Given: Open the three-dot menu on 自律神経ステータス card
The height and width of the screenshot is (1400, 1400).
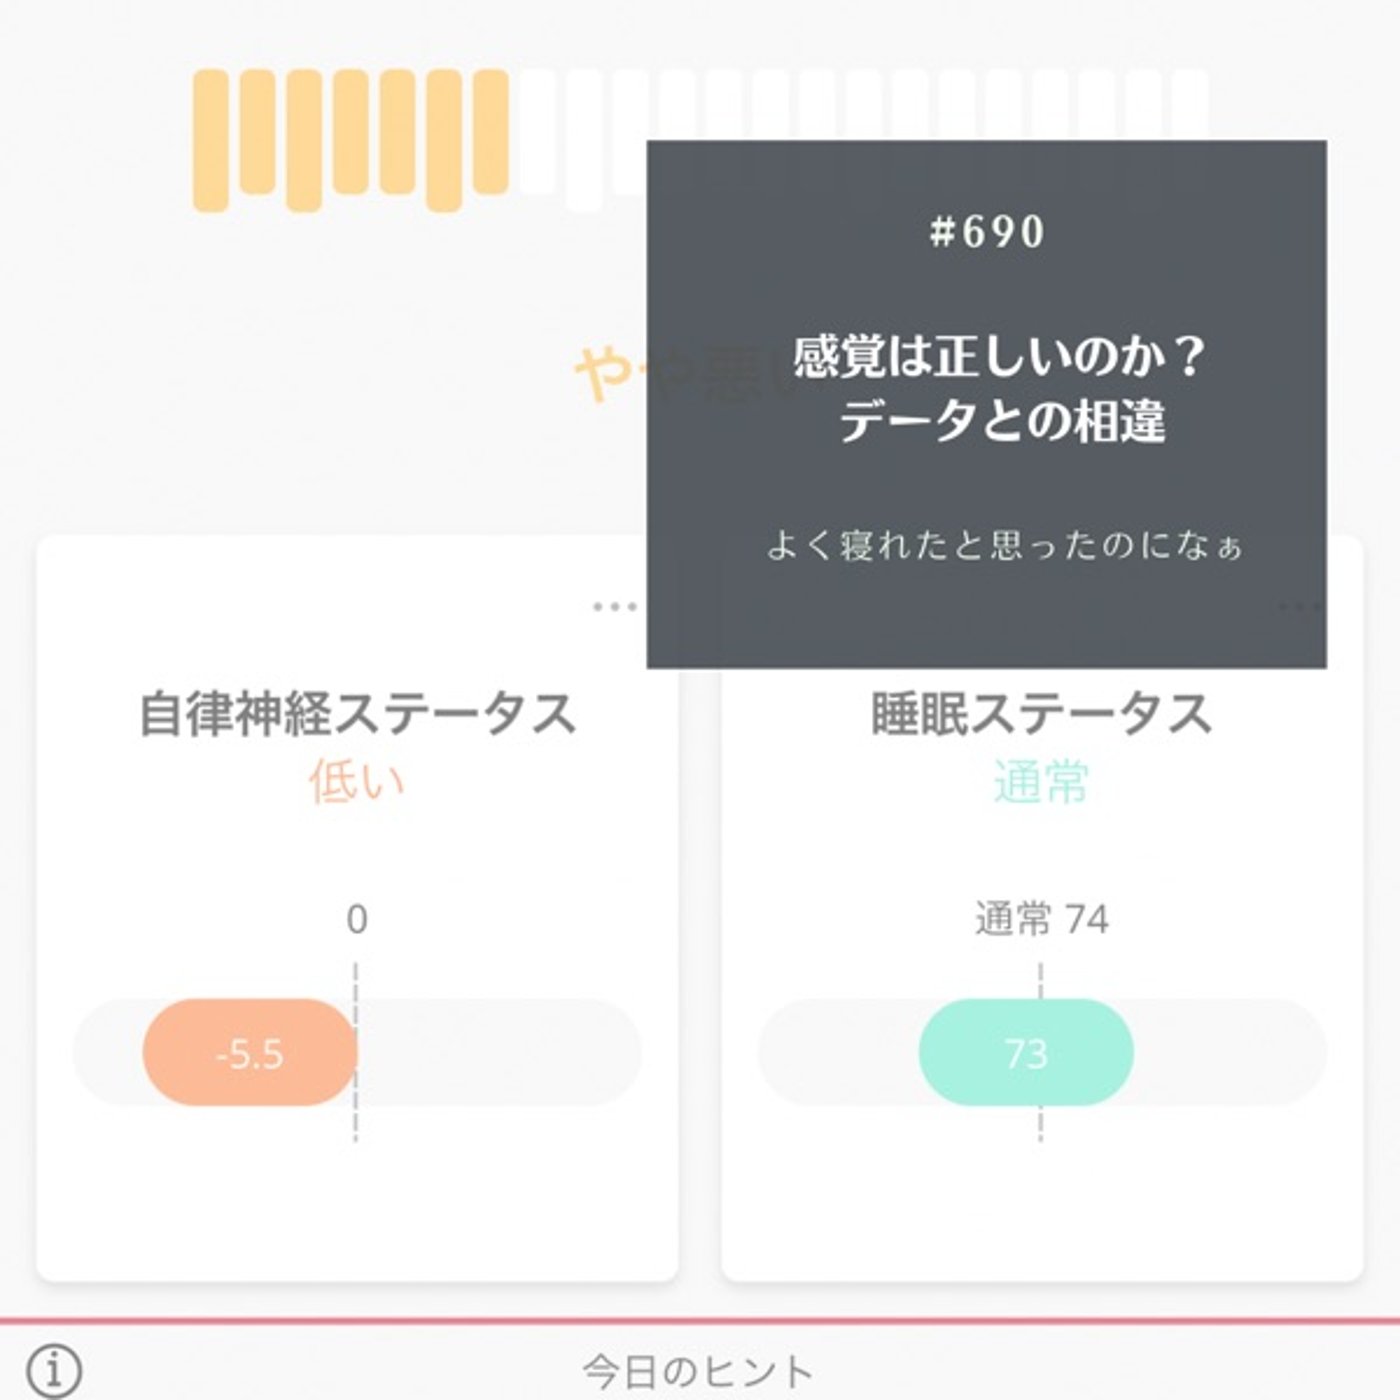Looking at the screenshot, I should 614,607.
